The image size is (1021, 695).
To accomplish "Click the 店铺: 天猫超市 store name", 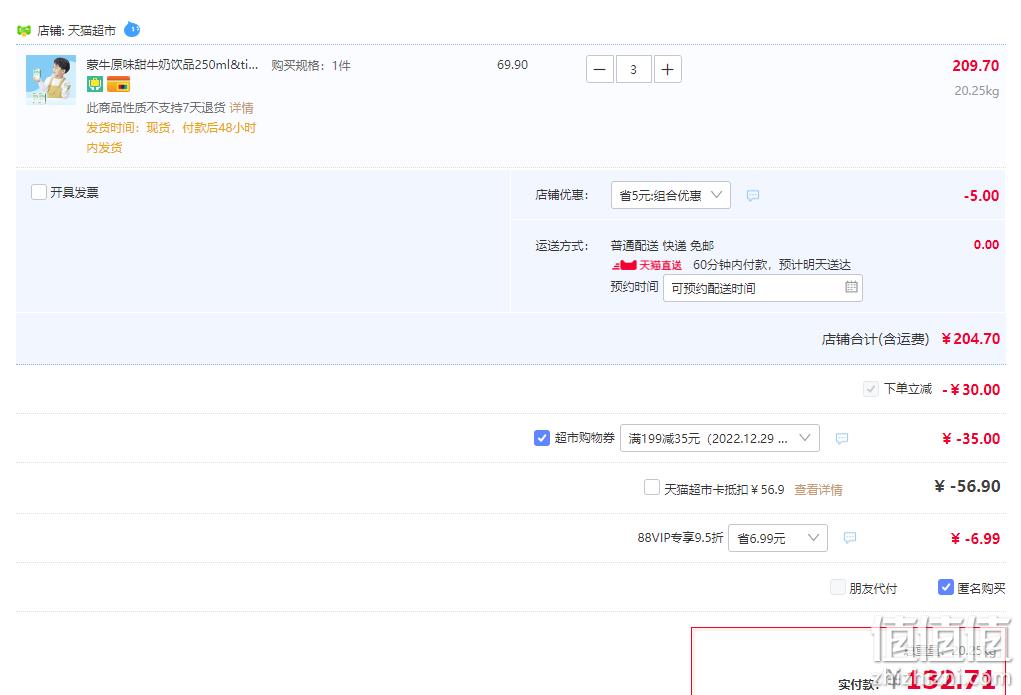I will [x=77, y=31].
